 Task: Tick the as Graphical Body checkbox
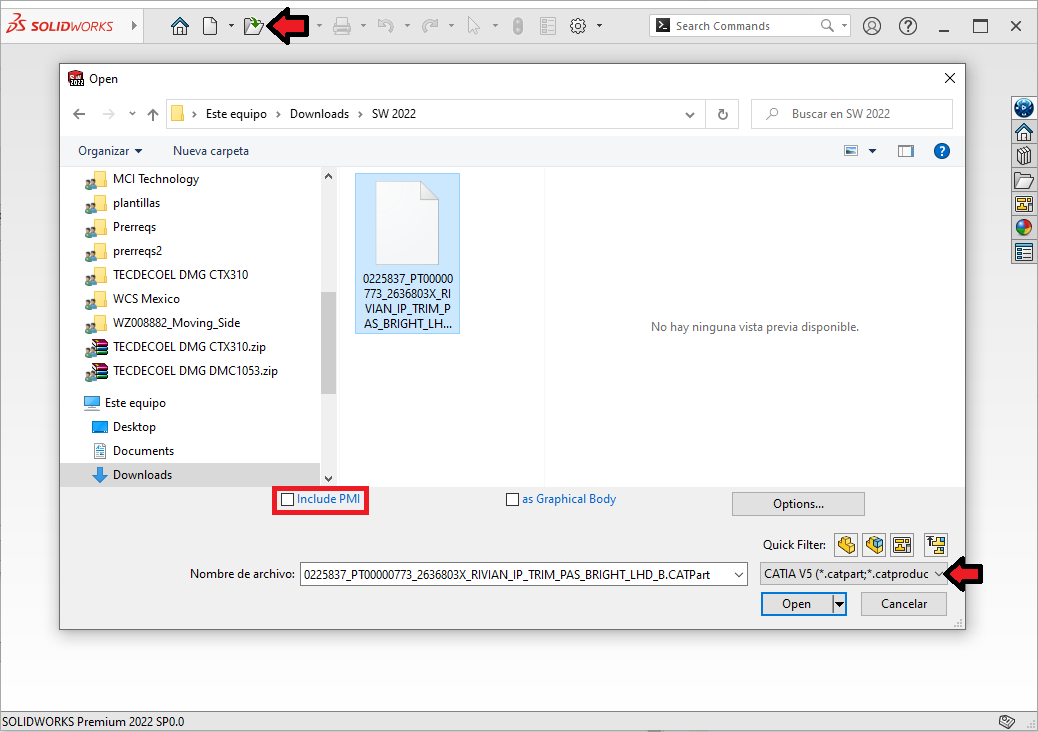pyautogui.click(x=512, y=500)
